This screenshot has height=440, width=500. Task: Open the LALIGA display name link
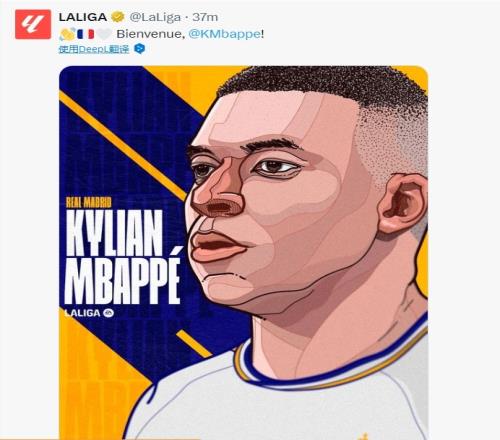point(83,17)
